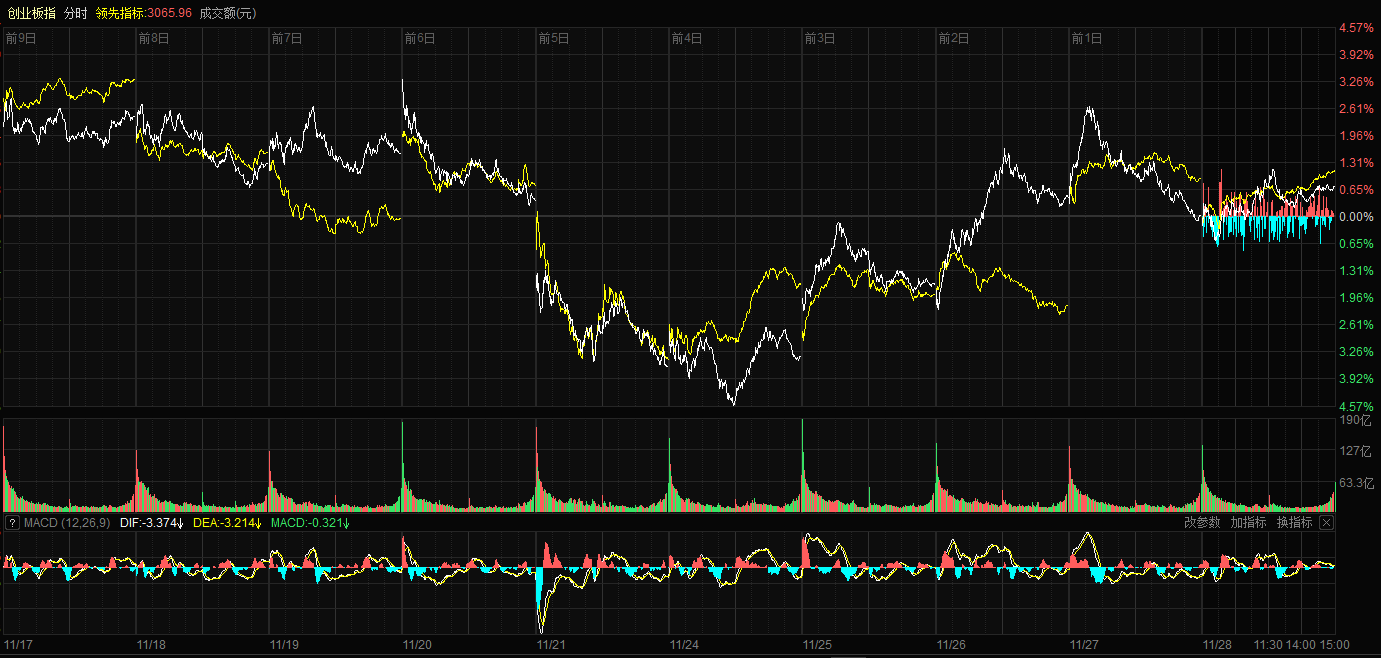Click the 成交额(元) turnover label
The image size is (1381, 658).
pos(227,13)
